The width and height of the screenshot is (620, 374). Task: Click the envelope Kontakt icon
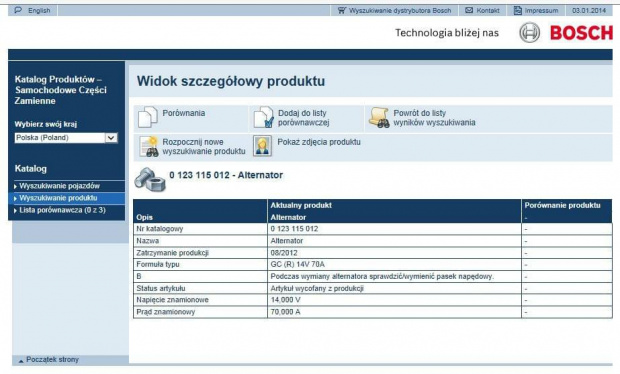tap(469, 10)
